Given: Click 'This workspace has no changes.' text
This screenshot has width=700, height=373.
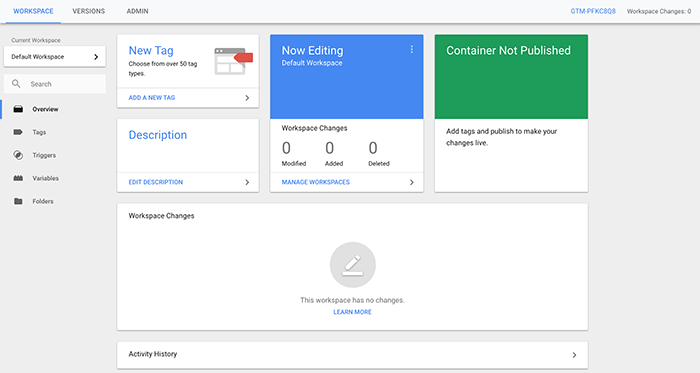Looking at the screenshot, I should [352, 300].
